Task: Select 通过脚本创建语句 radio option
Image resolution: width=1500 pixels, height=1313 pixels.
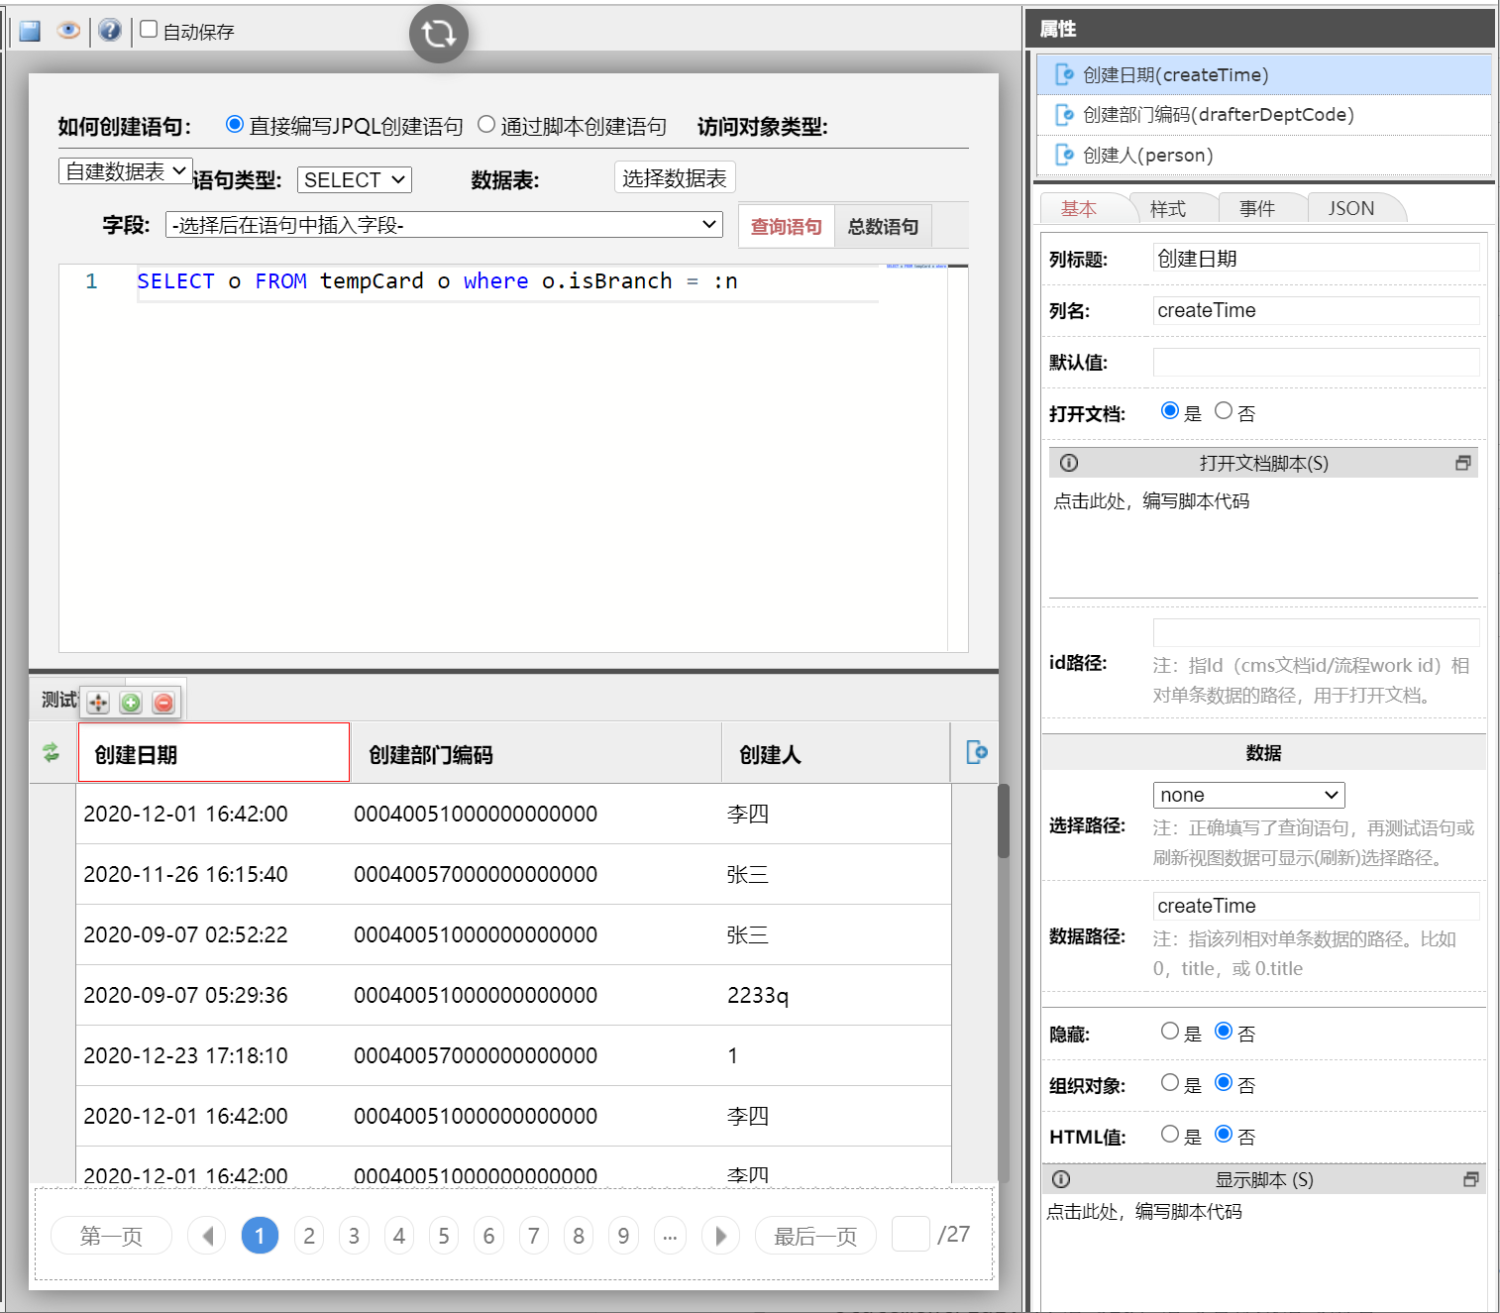Action: (x=487, y=125)
